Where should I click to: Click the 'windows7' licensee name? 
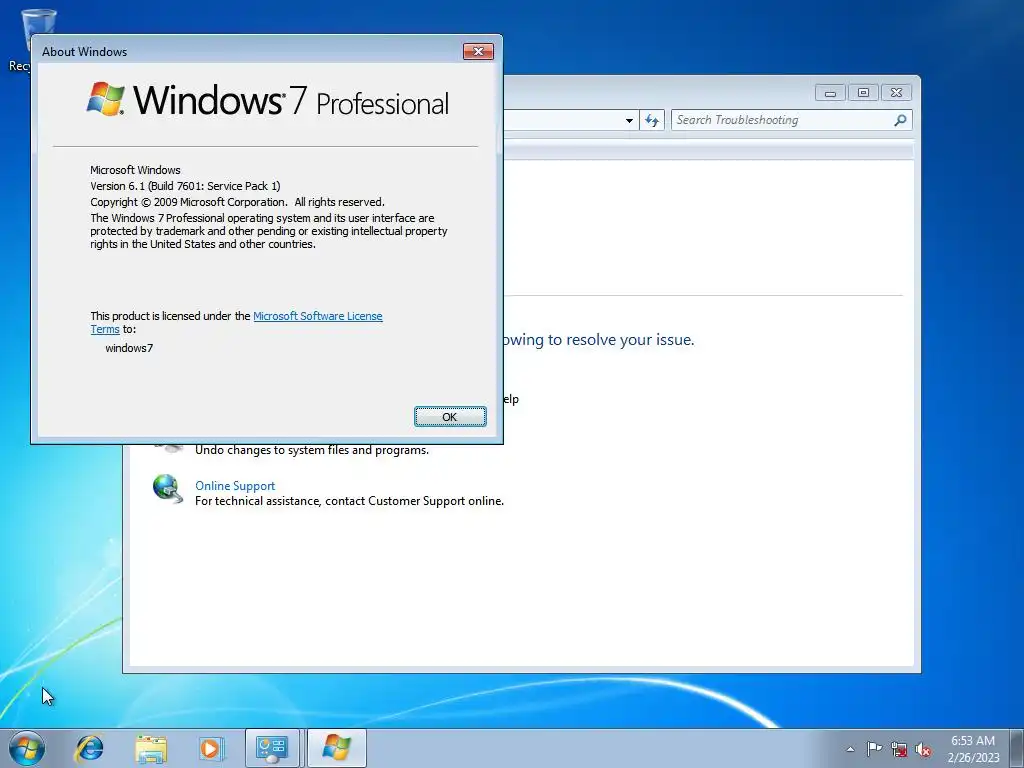point(129,348)
